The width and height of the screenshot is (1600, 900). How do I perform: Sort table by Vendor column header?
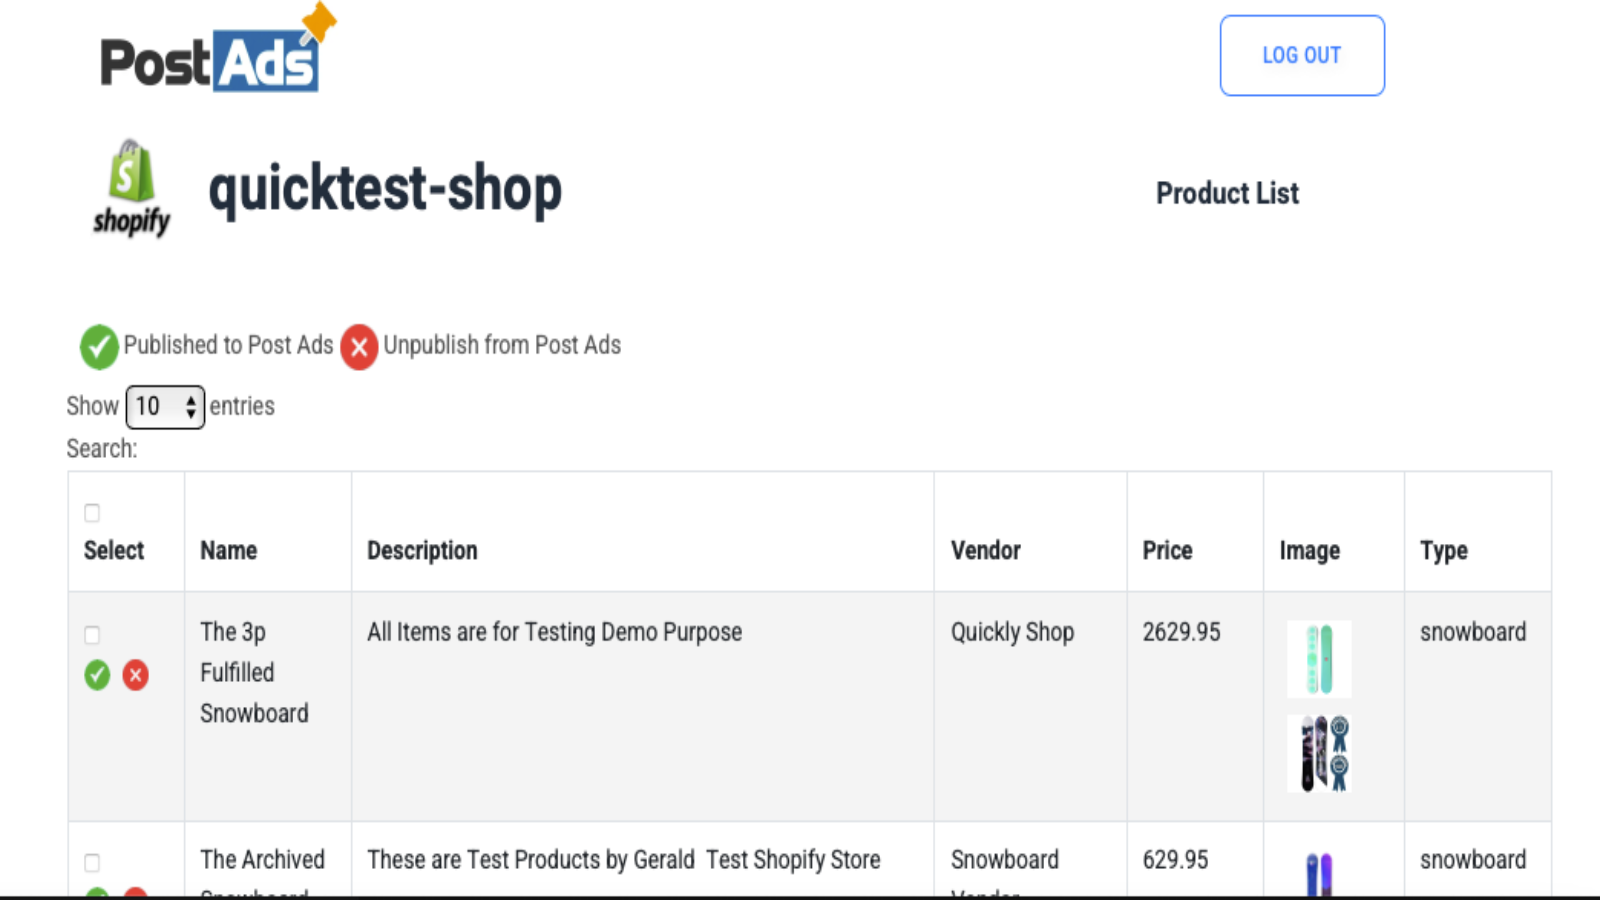985,550
